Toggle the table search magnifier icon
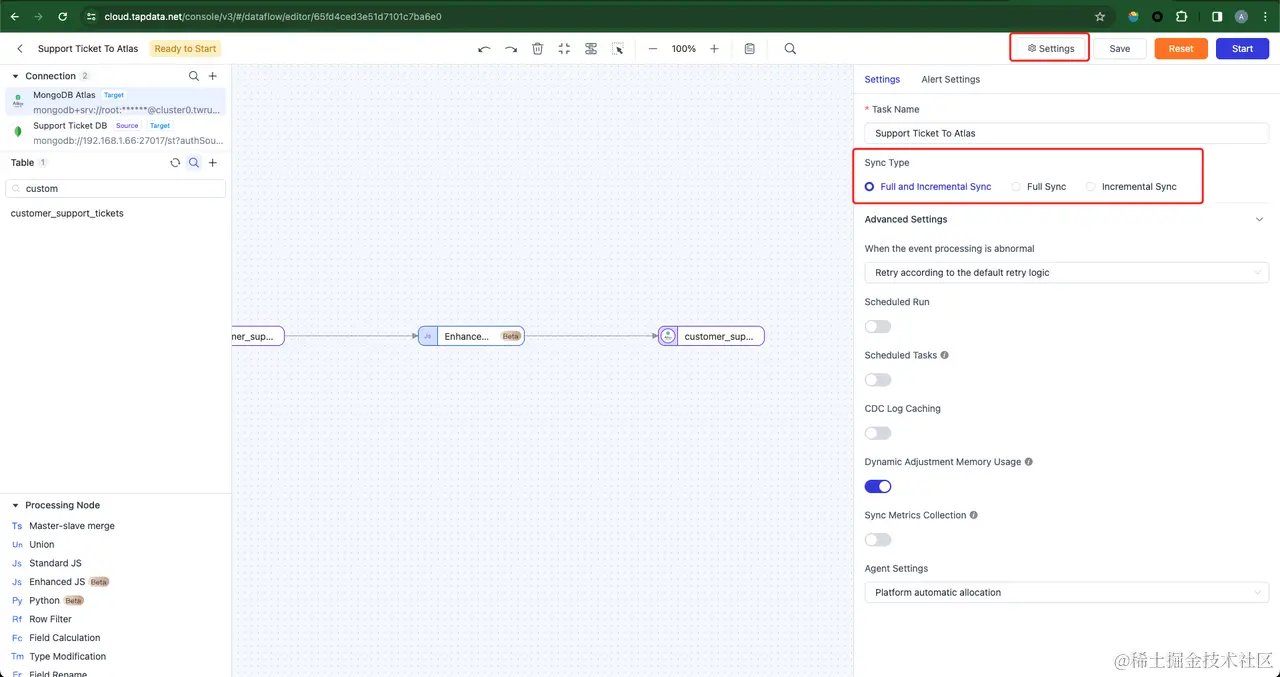This screenshot has height=677, width=1280. coord(194,162)
